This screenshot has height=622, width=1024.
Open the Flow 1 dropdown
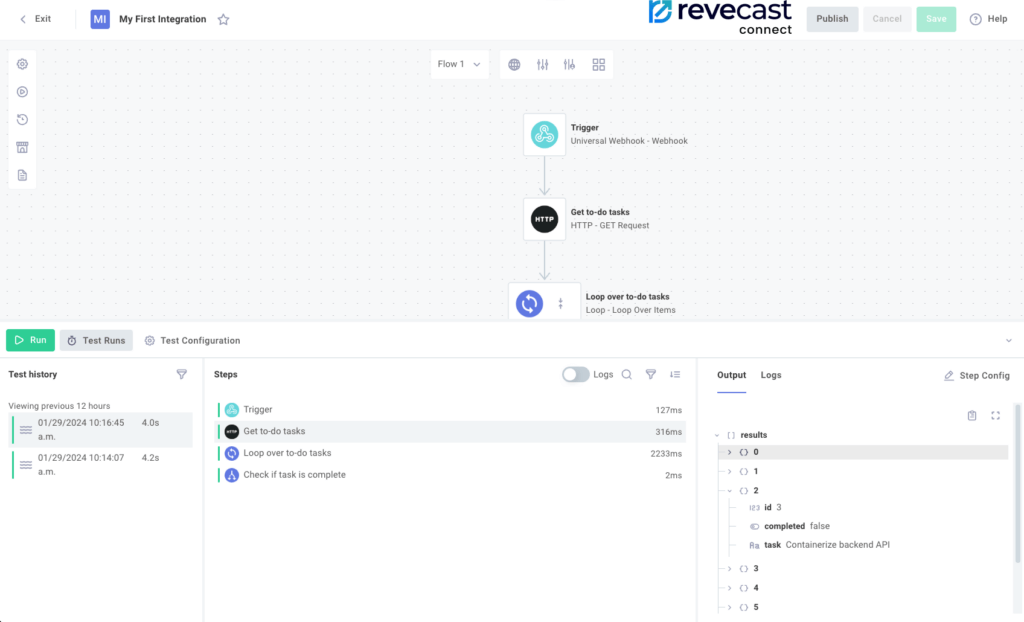(459, 64)
